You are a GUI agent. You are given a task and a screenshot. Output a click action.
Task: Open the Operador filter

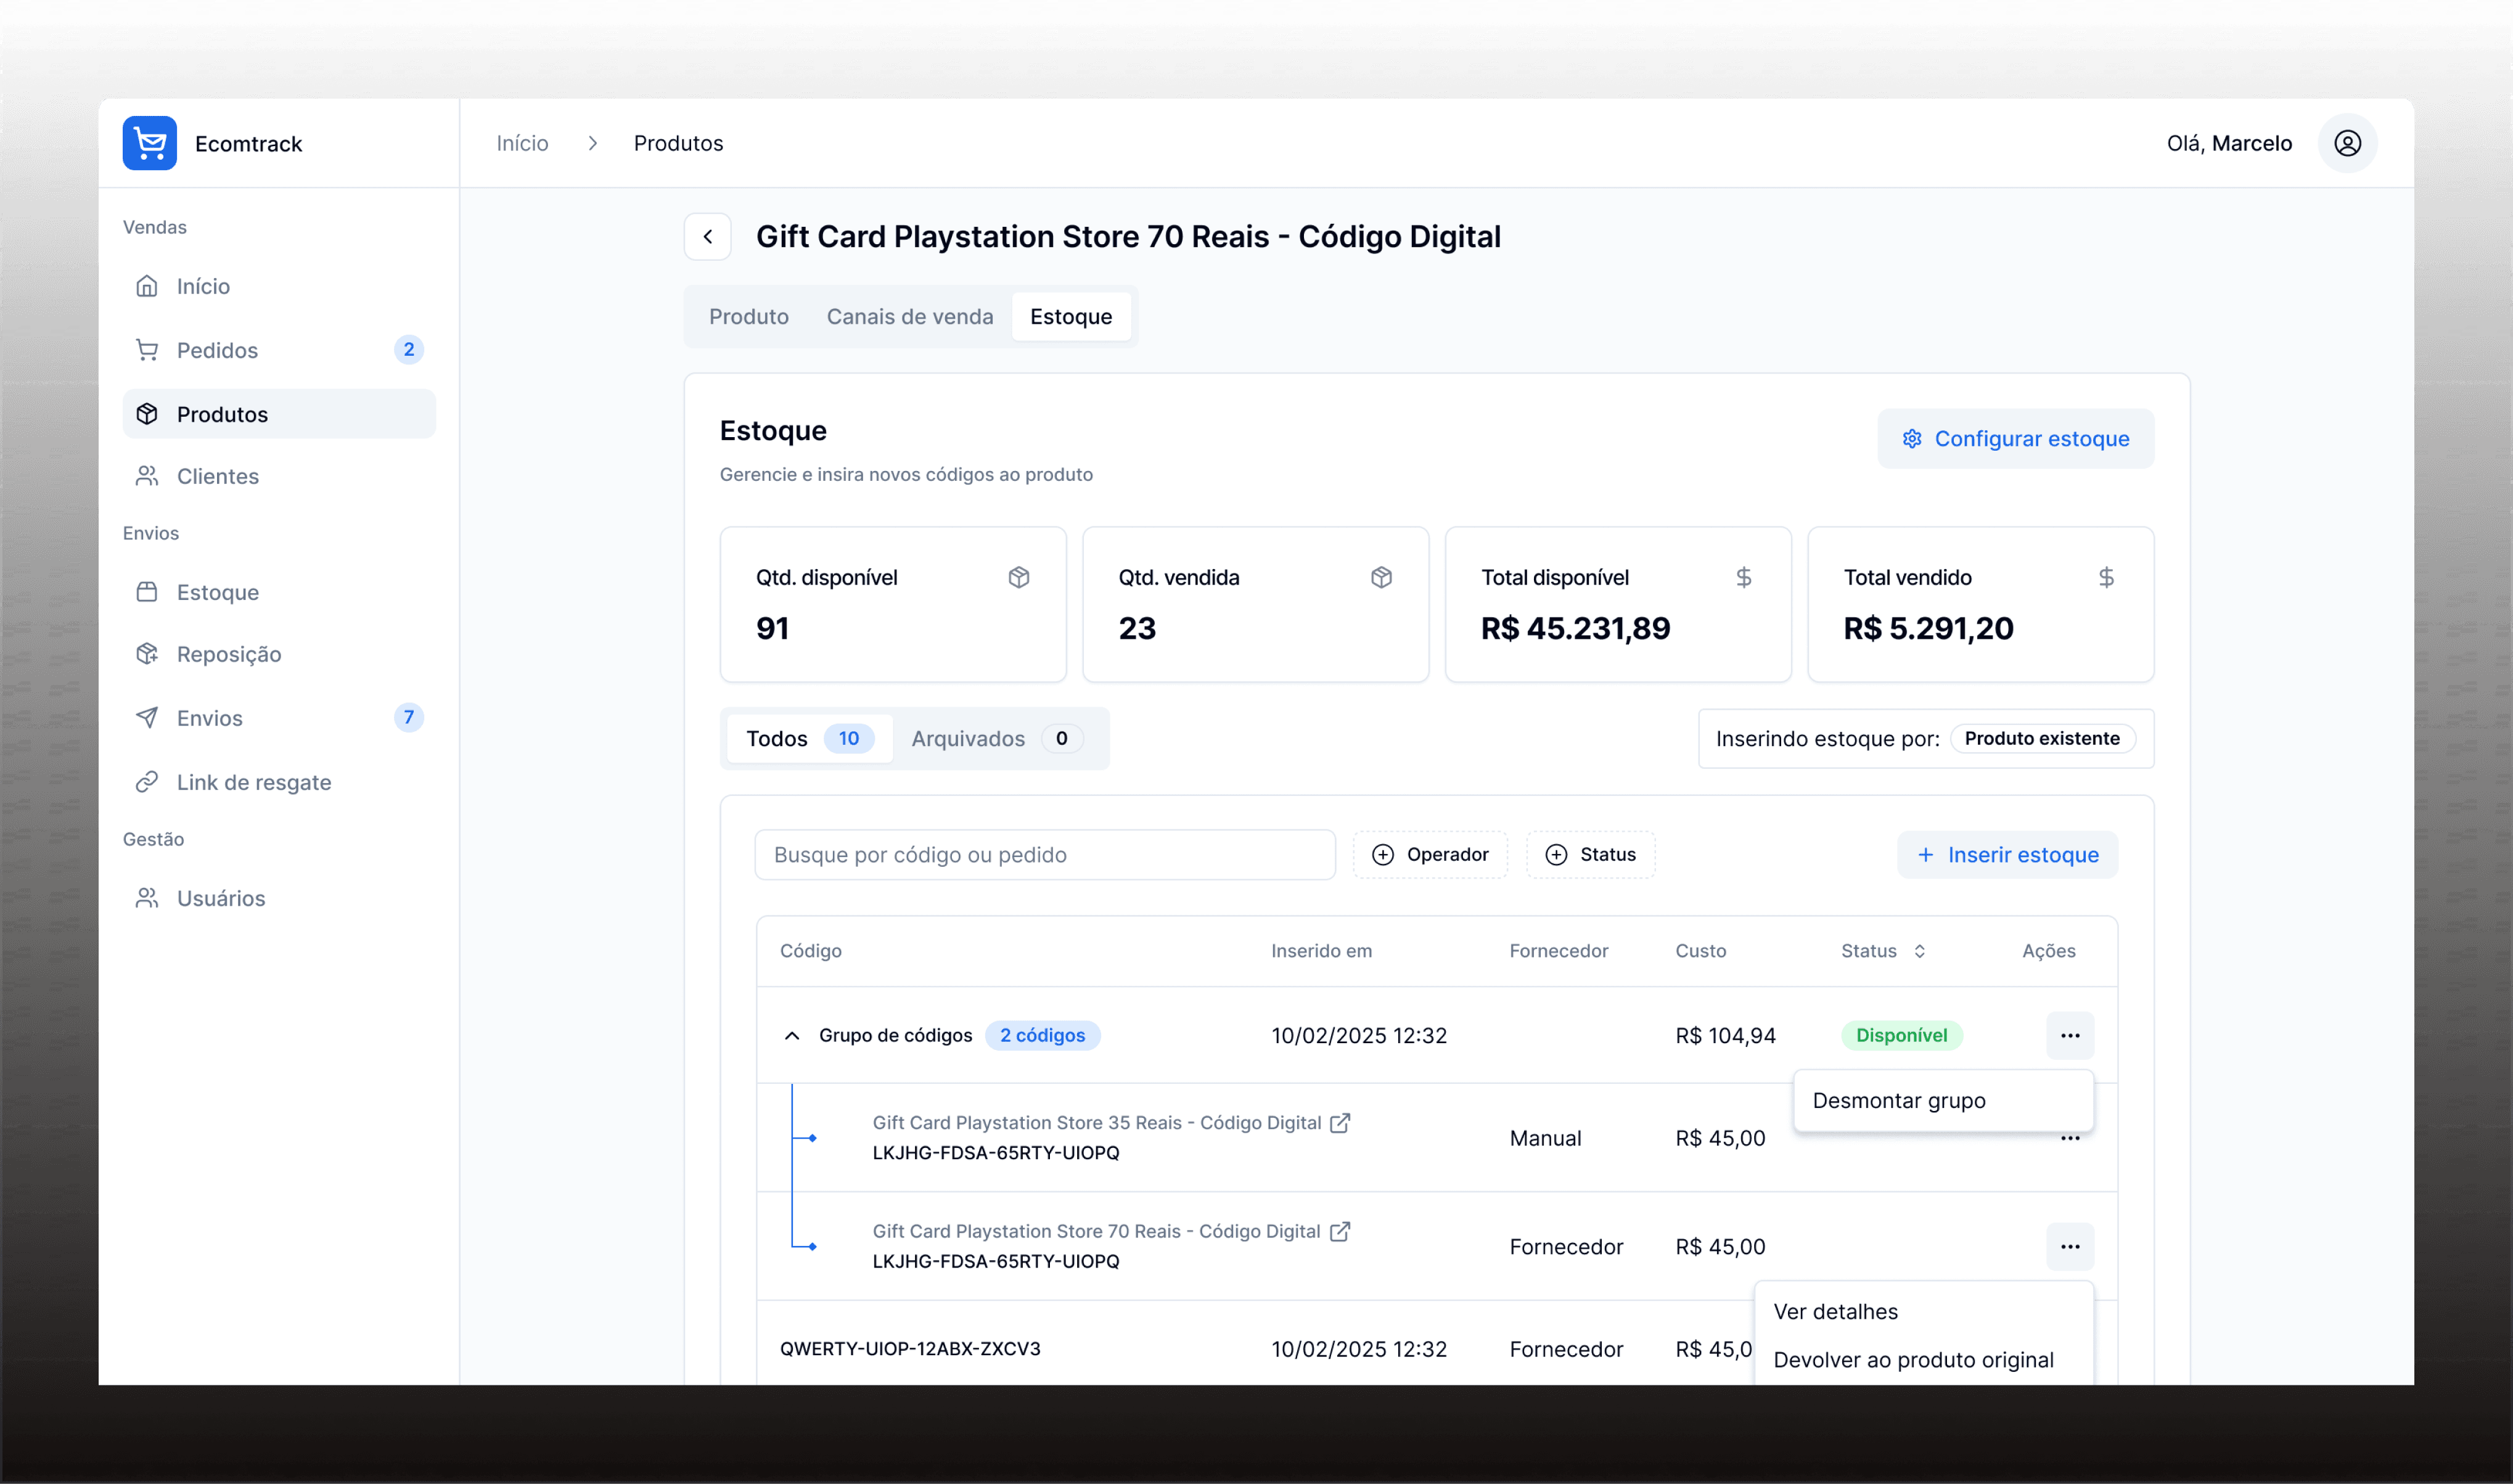[1429, 855]
